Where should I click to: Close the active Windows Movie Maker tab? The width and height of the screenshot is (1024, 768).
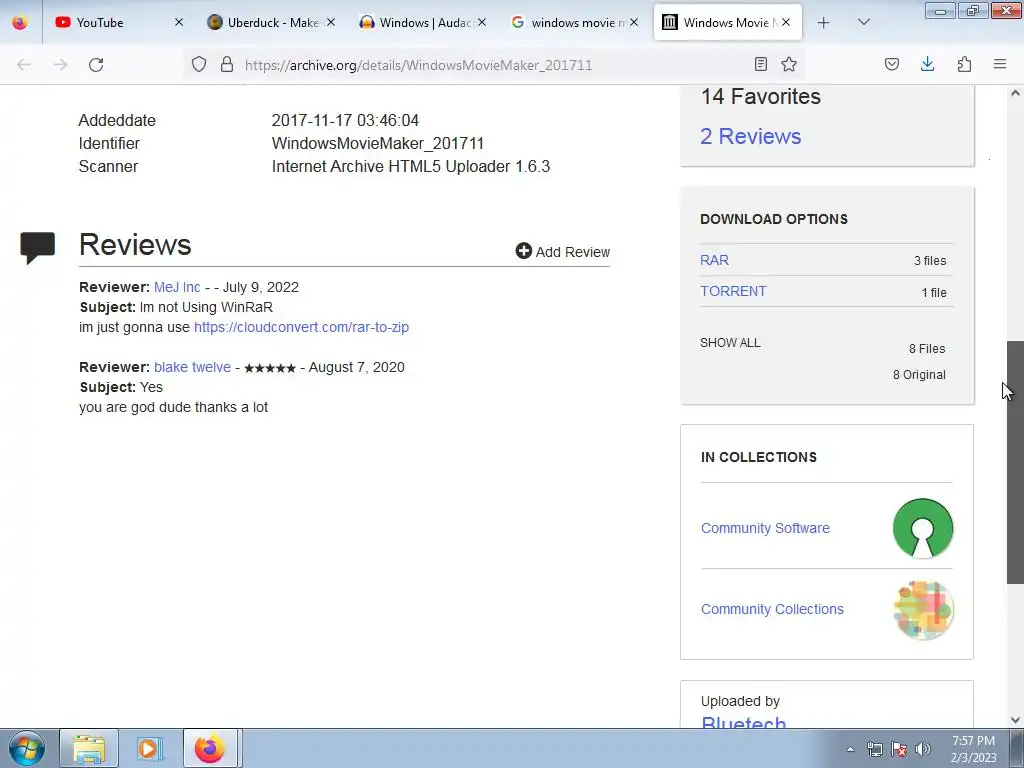(x=786, y=23)
